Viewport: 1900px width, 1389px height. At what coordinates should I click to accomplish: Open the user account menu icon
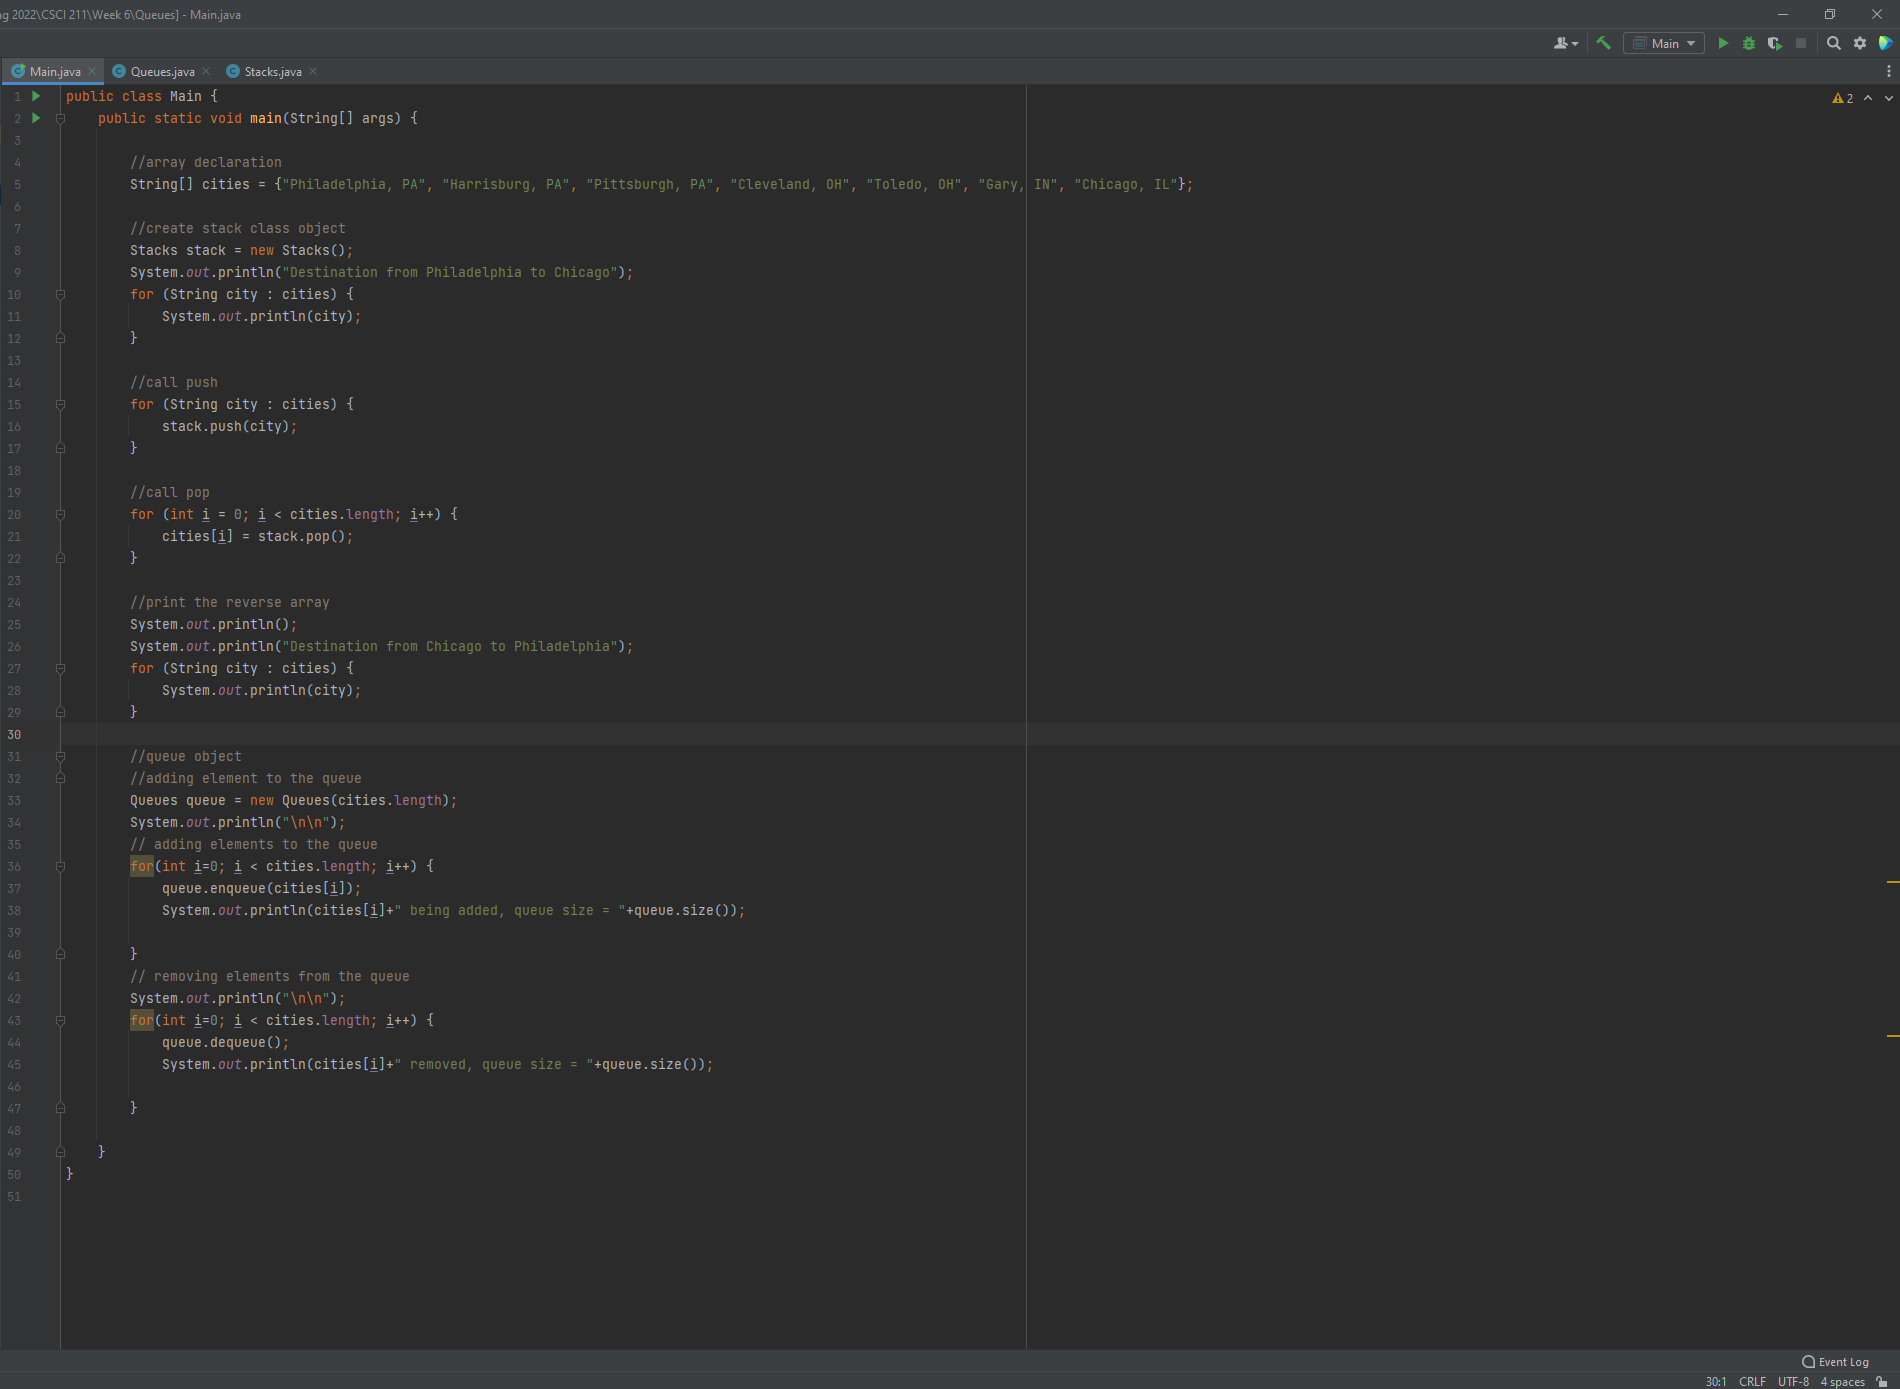click(1566, 43)
